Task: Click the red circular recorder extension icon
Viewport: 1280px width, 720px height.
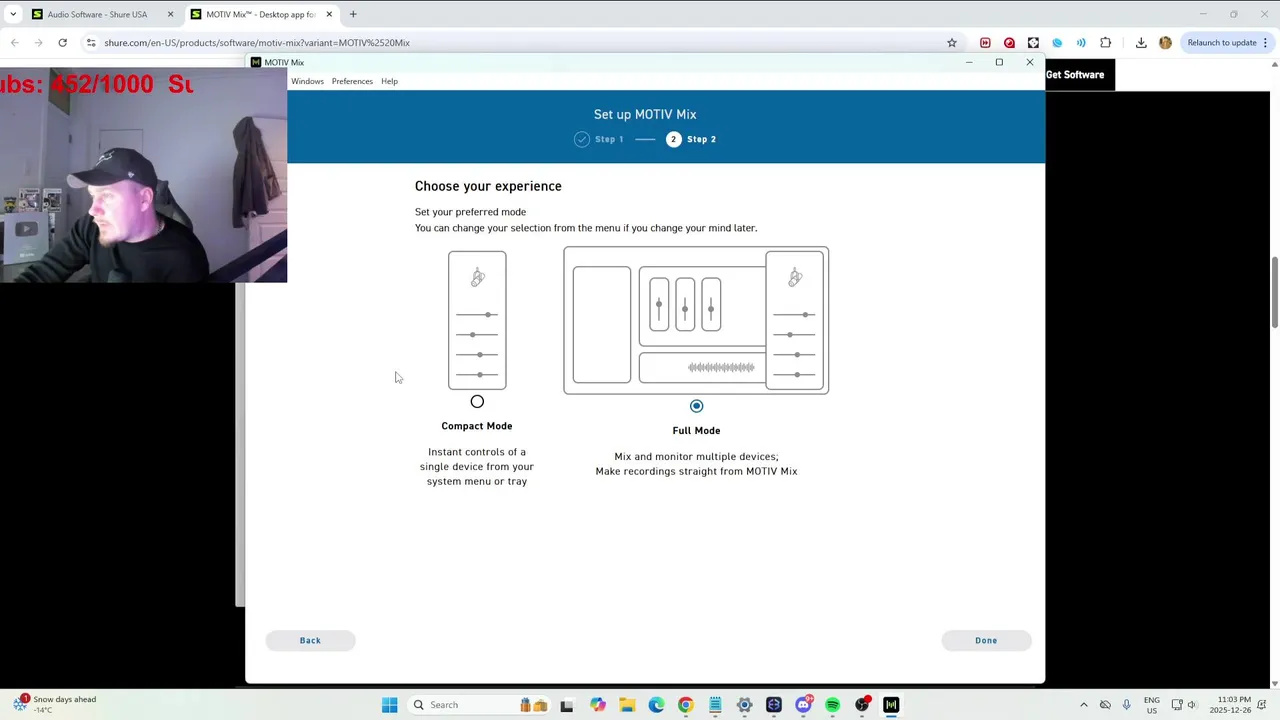Action: tap(1009, 43)
